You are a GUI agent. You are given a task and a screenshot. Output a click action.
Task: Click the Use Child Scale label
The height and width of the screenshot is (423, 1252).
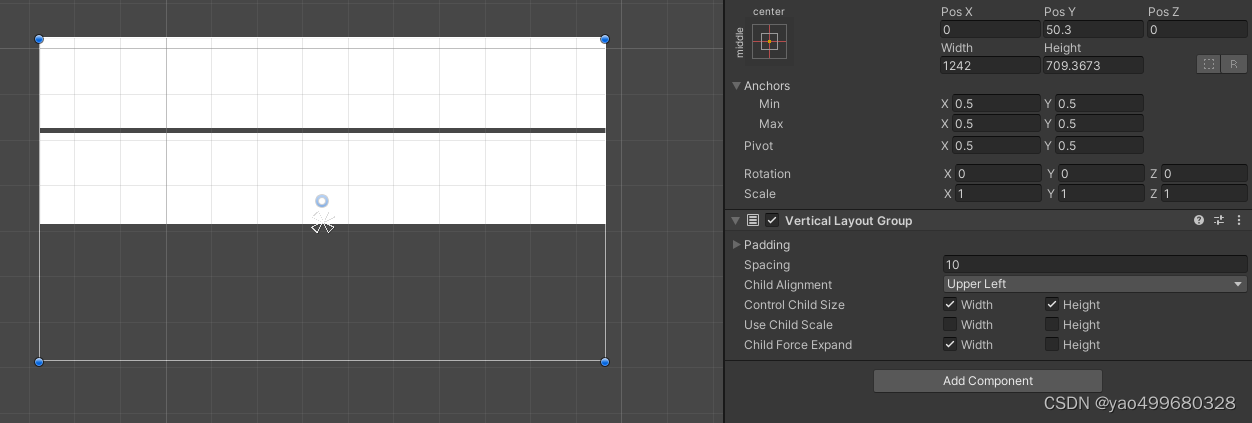tap(788, 325)
